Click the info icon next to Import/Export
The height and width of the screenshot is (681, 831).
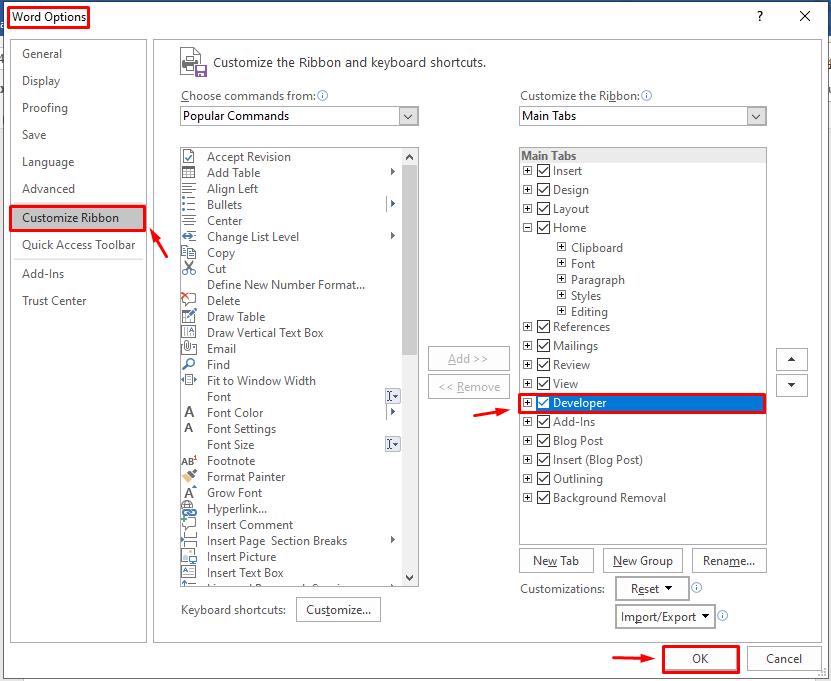(722, 615)
